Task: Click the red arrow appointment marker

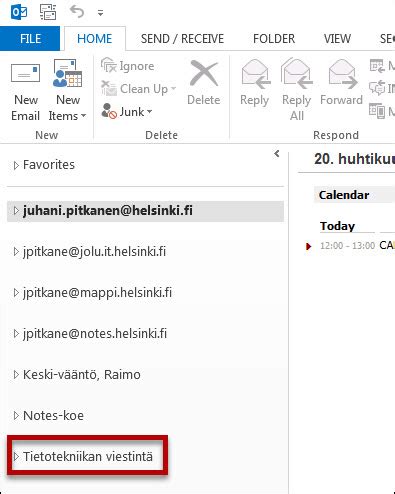Action: pyautogui.click(x=309, y=246)
